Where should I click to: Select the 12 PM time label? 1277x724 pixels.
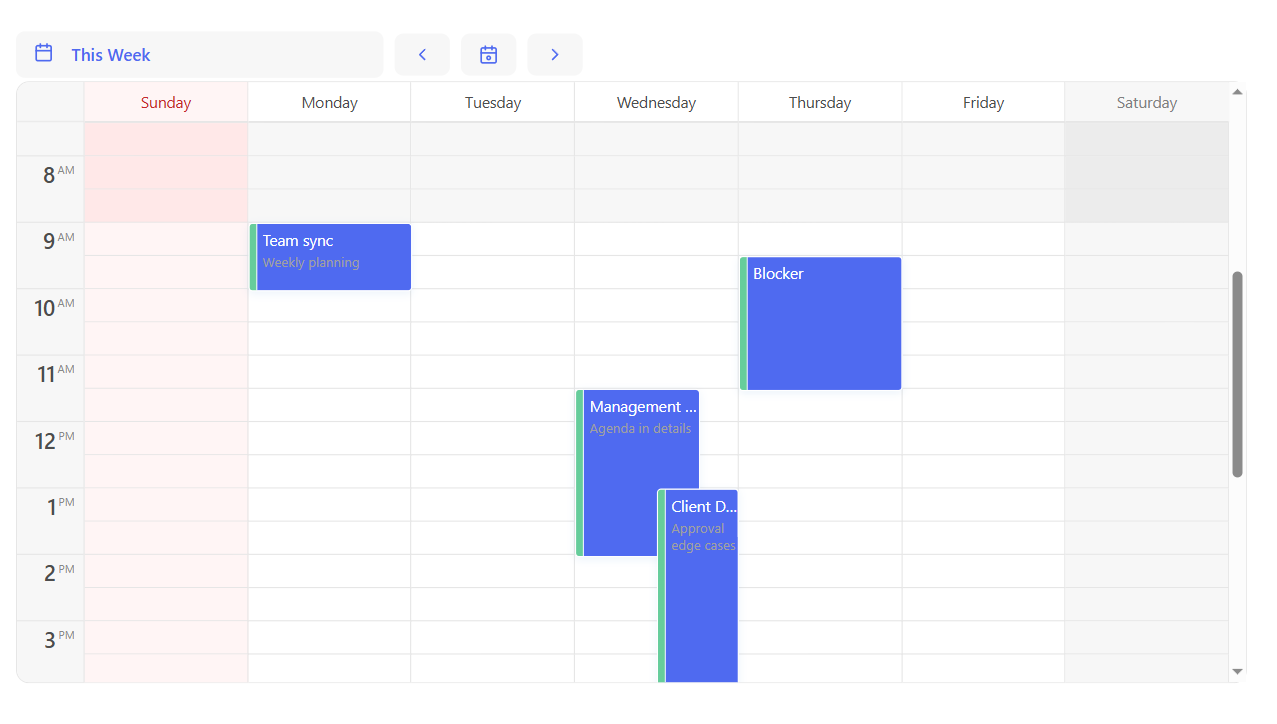tap(50, 439)
